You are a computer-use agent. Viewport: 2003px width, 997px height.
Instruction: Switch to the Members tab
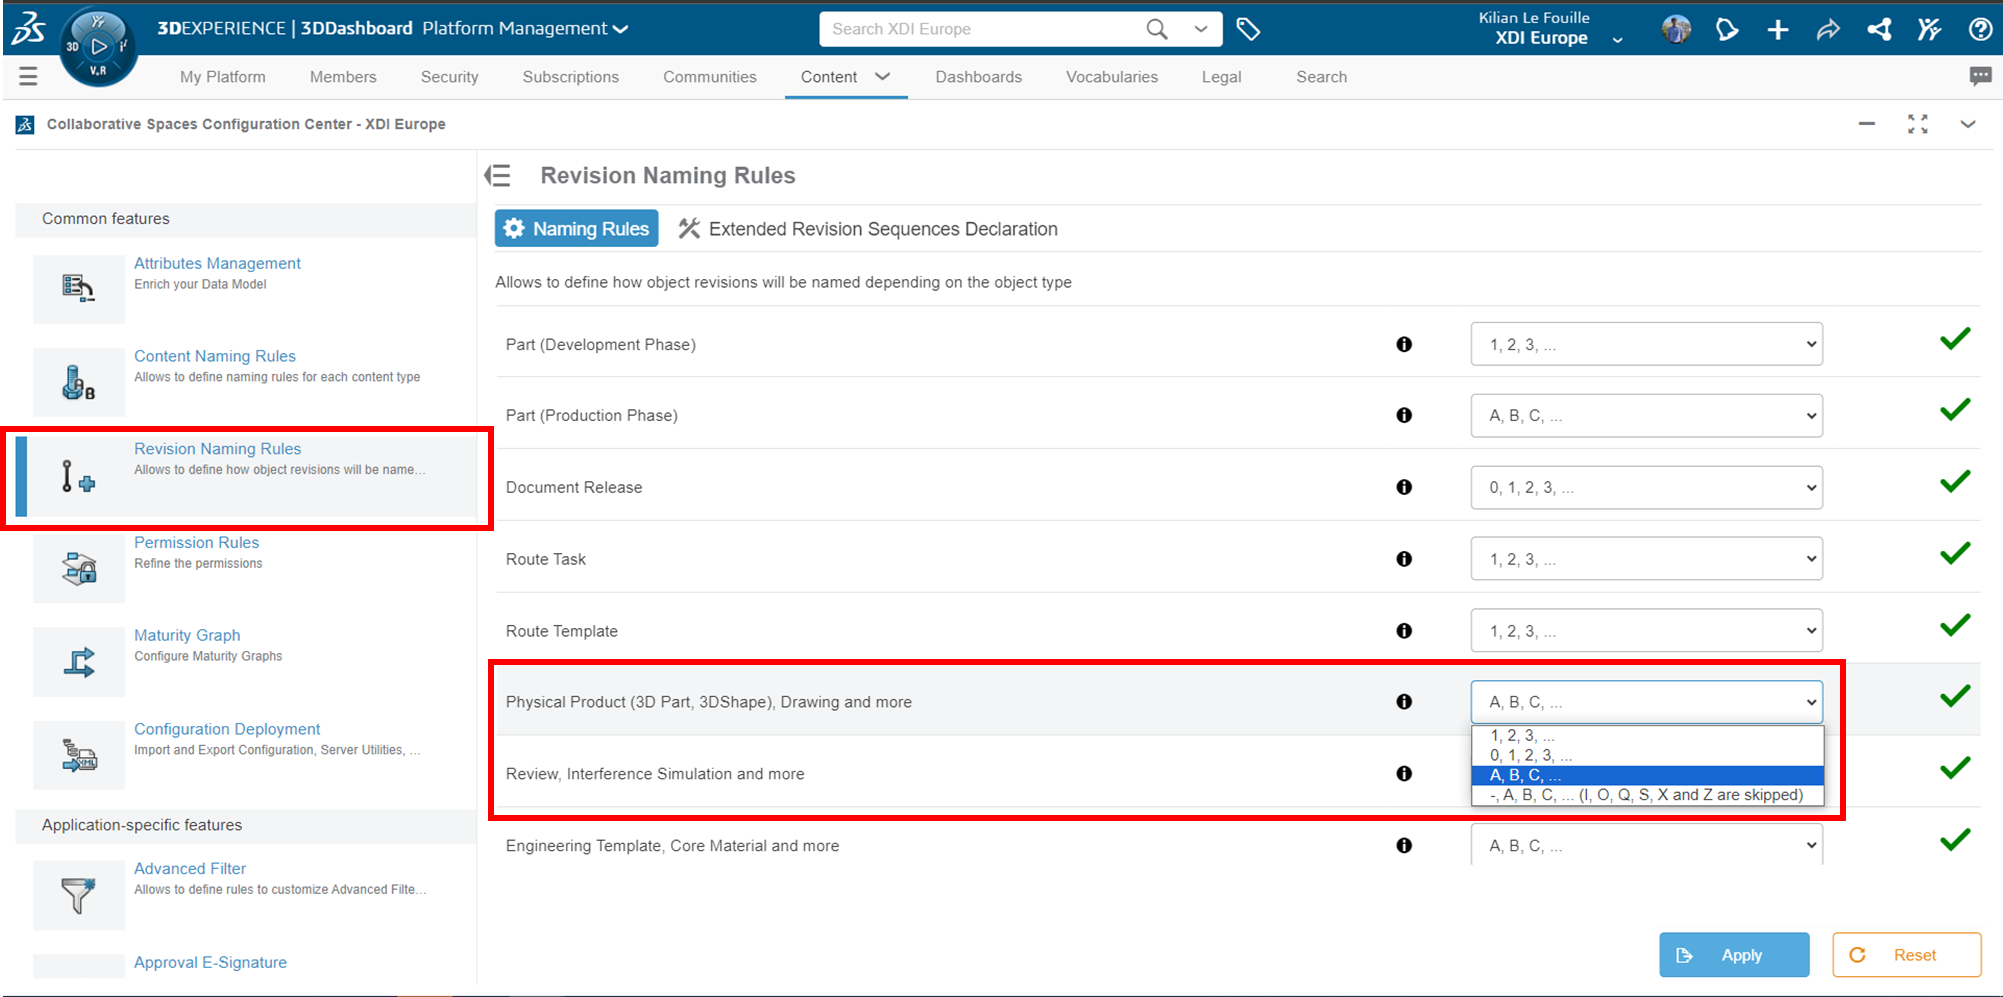[343, 77]
